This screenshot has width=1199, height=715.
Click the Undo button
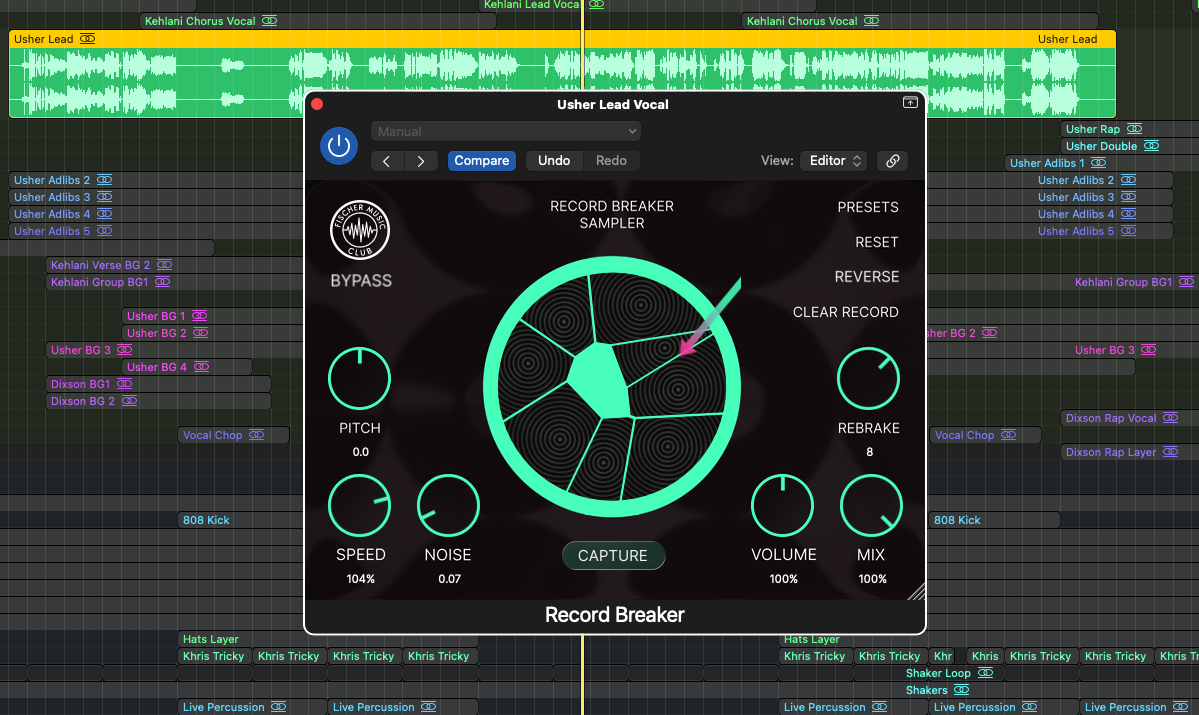click(x=554, y=161)
